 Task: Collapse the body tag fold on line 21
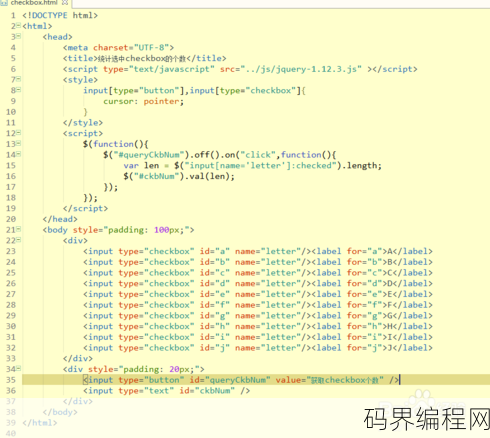click(x=19, y=229)
